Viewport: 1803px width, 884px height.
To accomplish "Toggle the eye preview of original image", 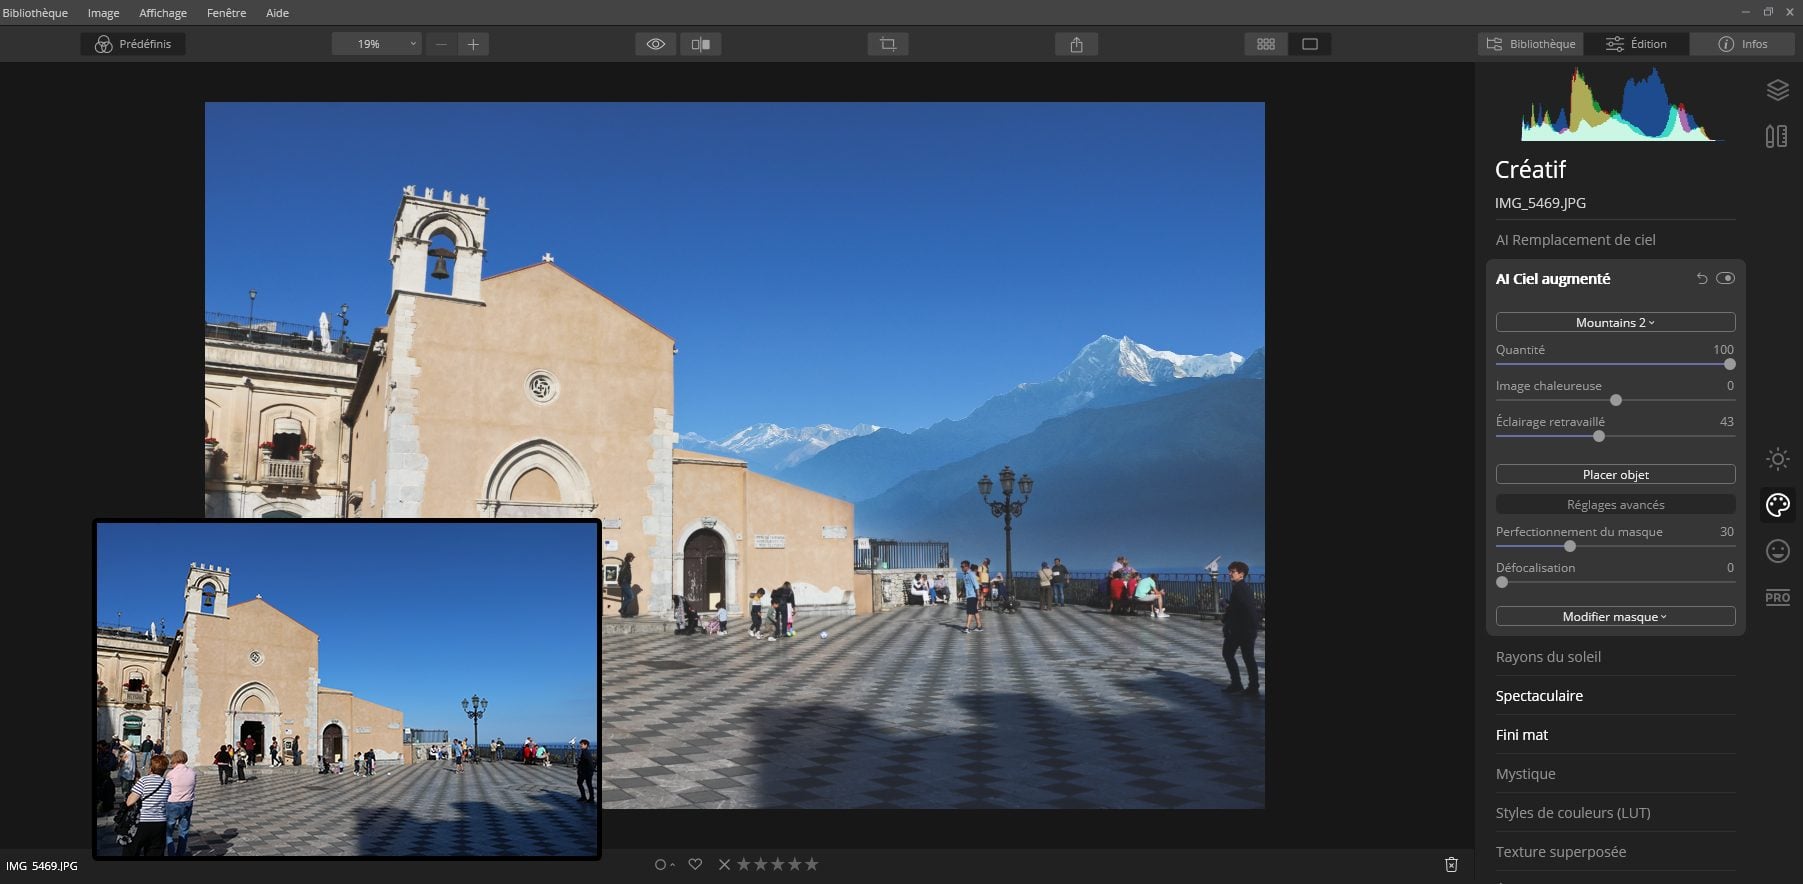I will pos(656,44).
